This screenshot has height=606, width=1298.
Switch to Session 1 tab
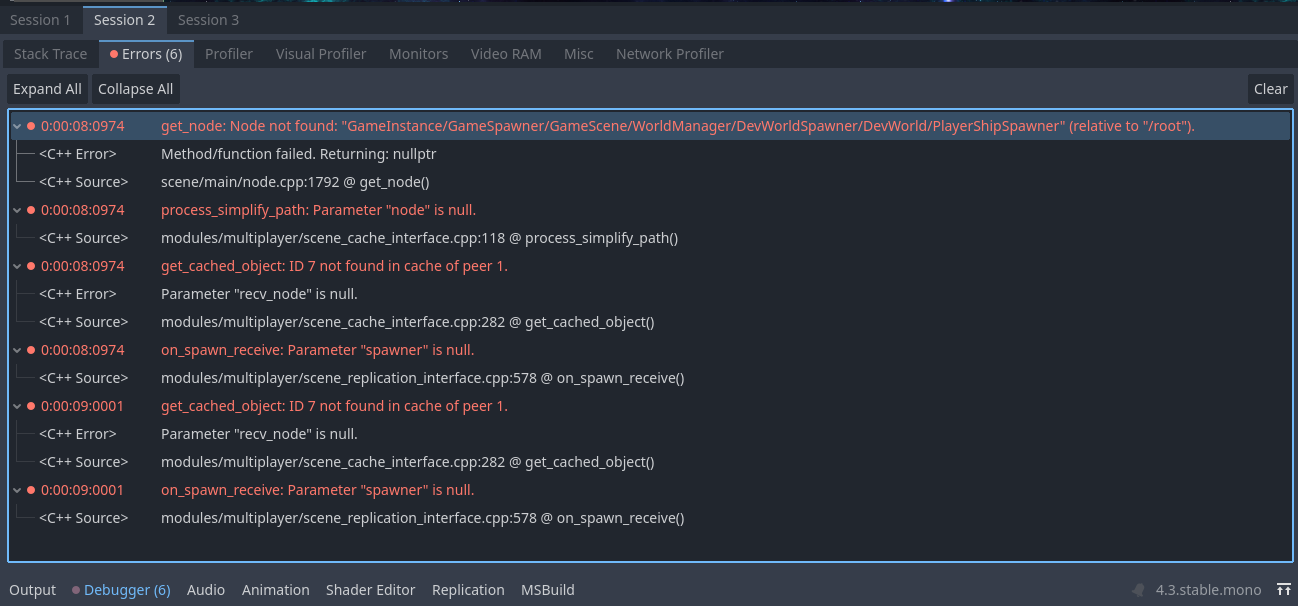pyautogui.click(x=40, y=20)
